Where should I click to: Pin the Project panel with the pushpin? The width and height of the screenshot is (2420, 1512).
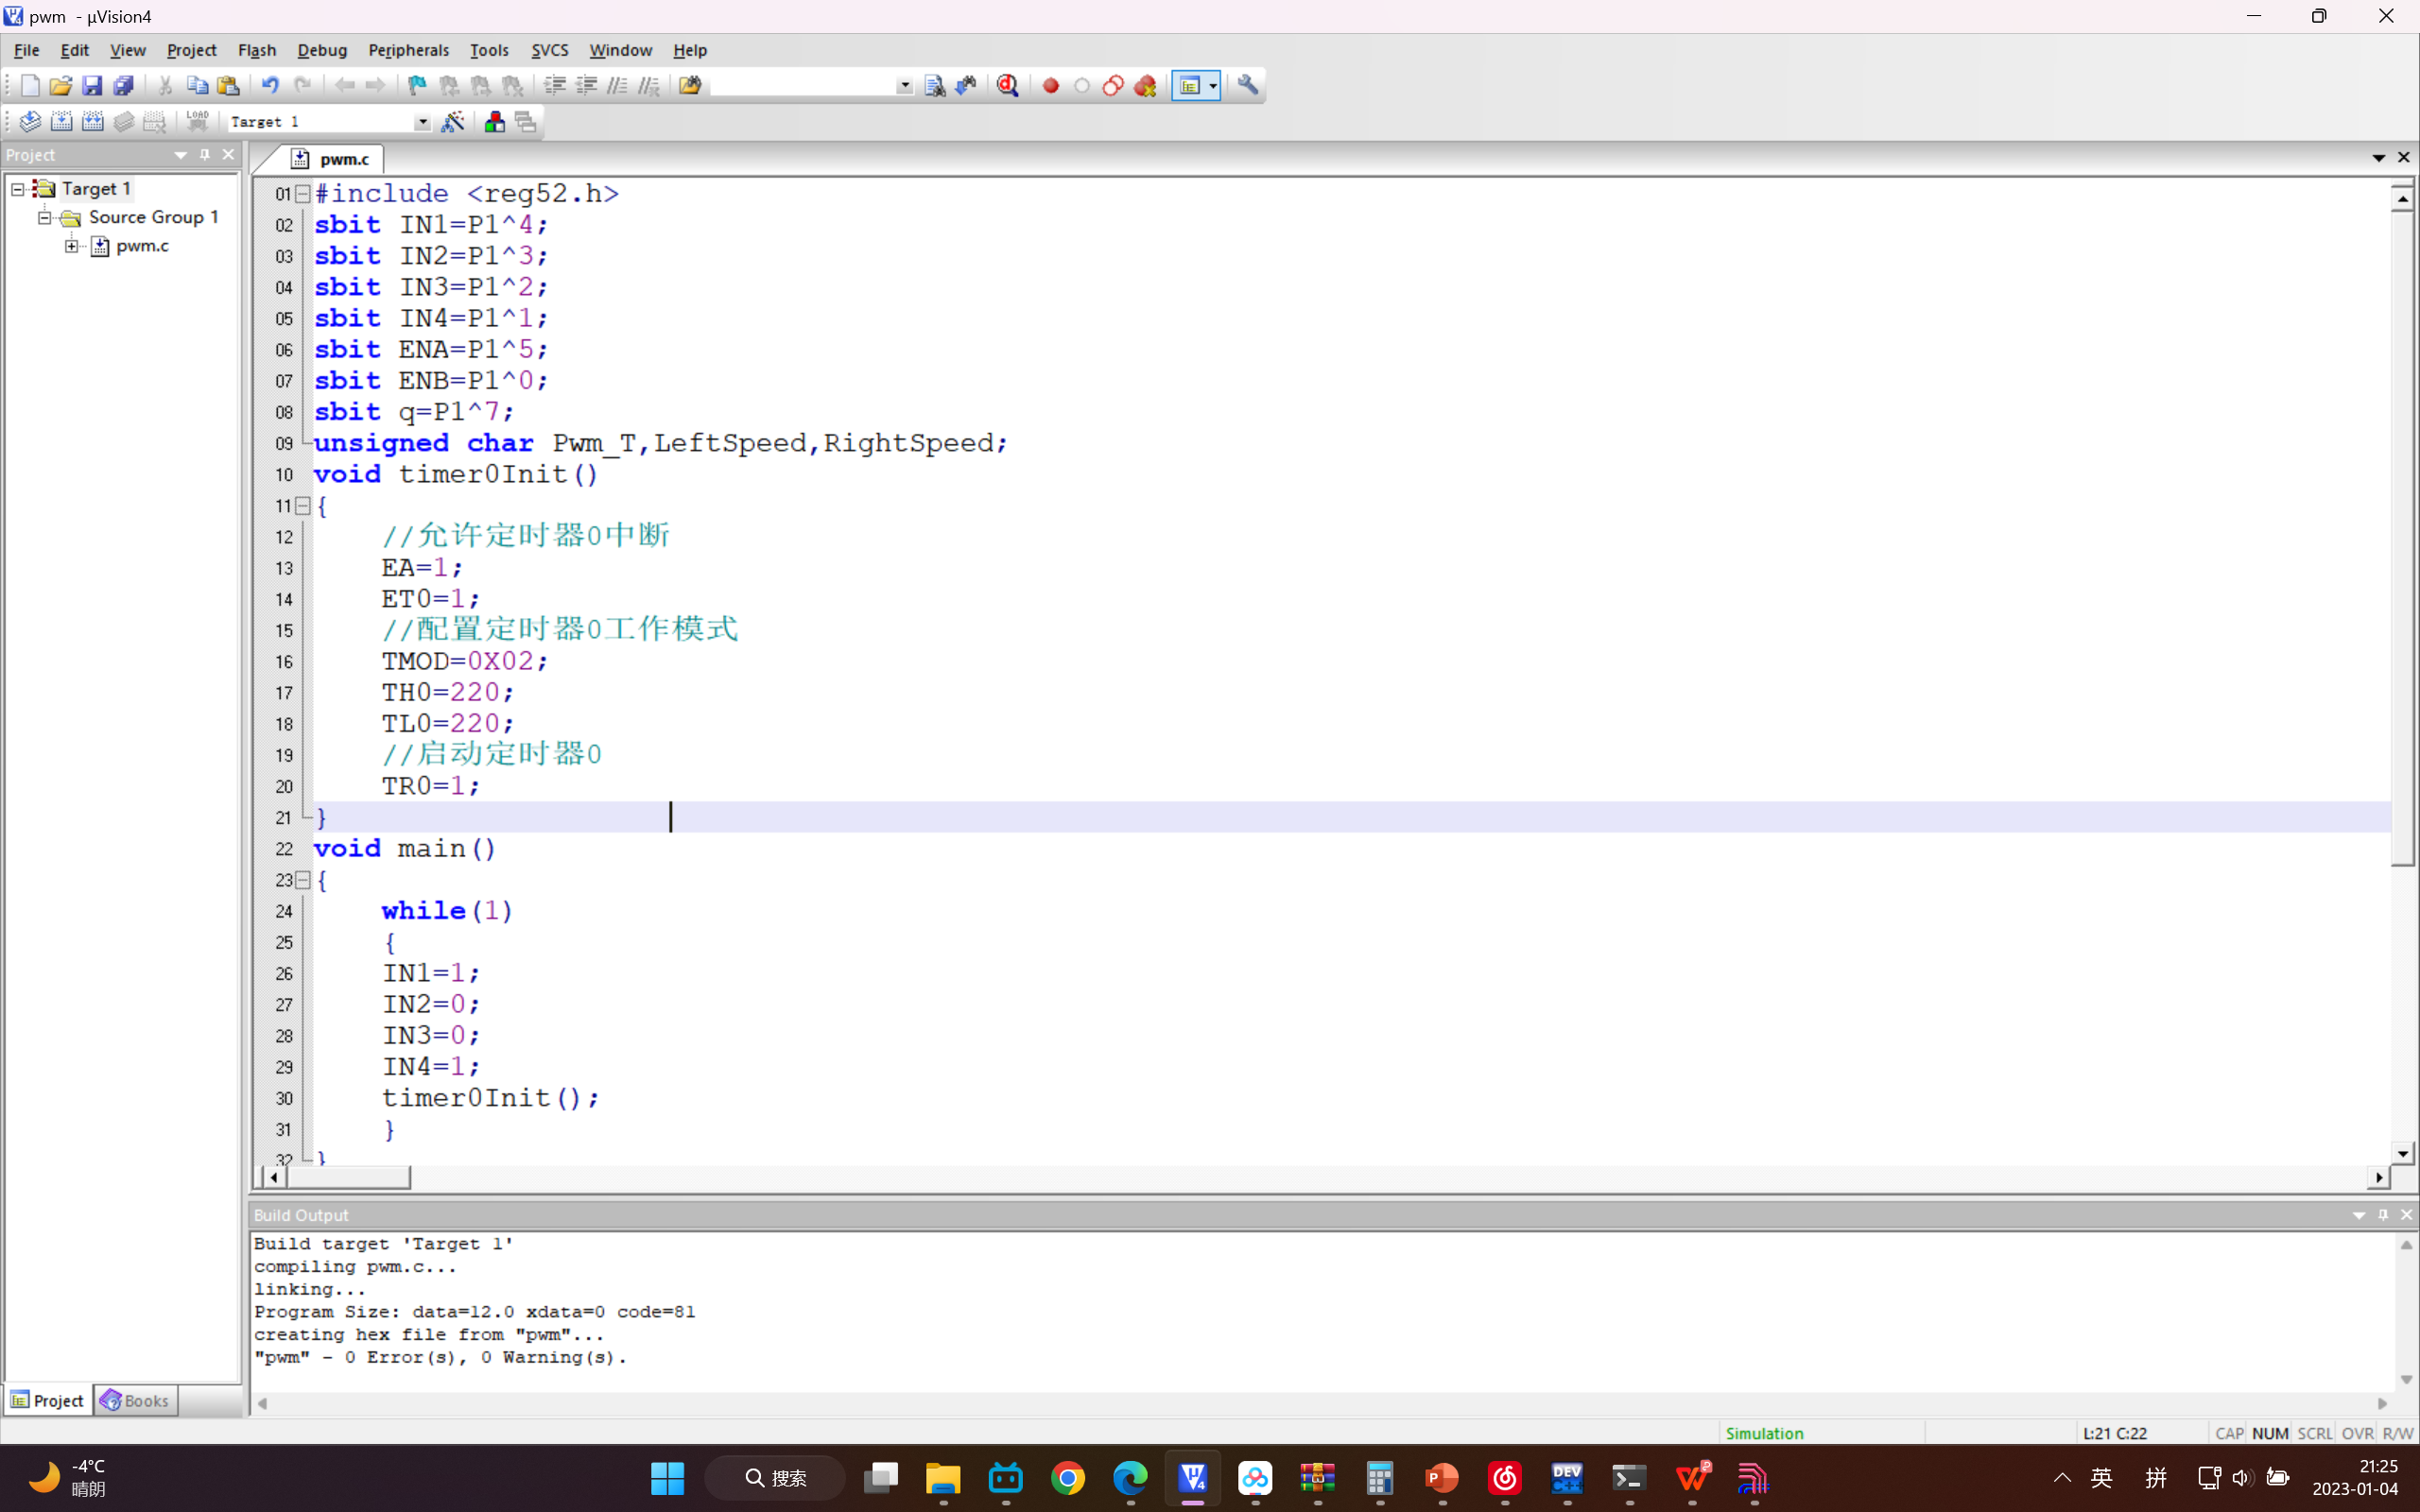point(205,155)
